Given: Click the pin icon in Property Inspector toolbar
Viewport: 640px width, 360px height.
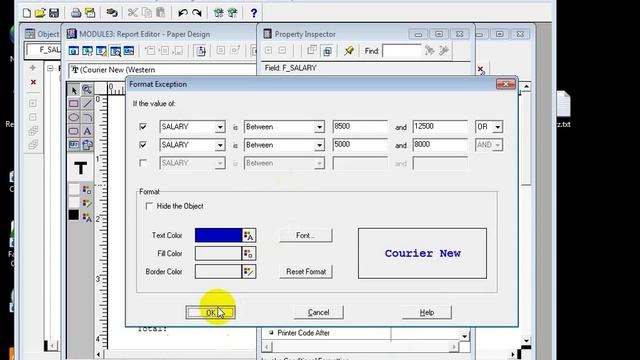Looking at the screenshot, I should coord(349,51).
